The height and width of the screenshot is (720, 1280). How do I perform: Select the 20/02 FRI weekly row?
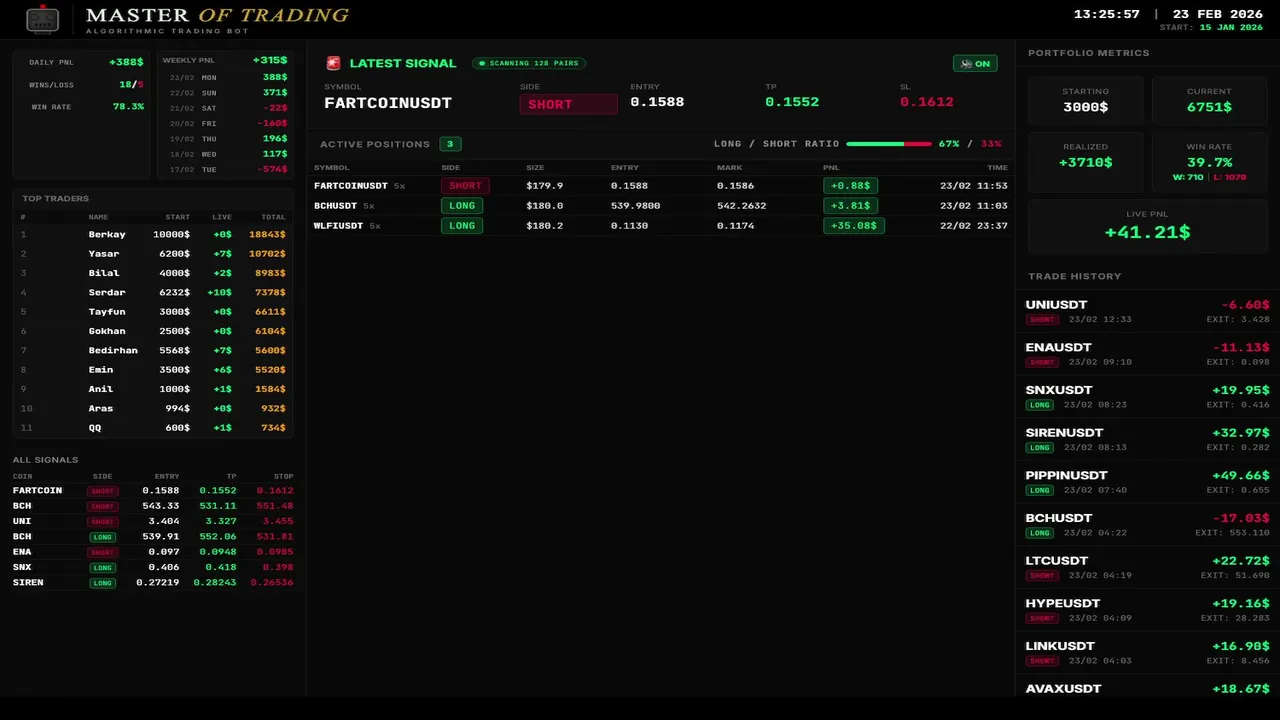227,124
